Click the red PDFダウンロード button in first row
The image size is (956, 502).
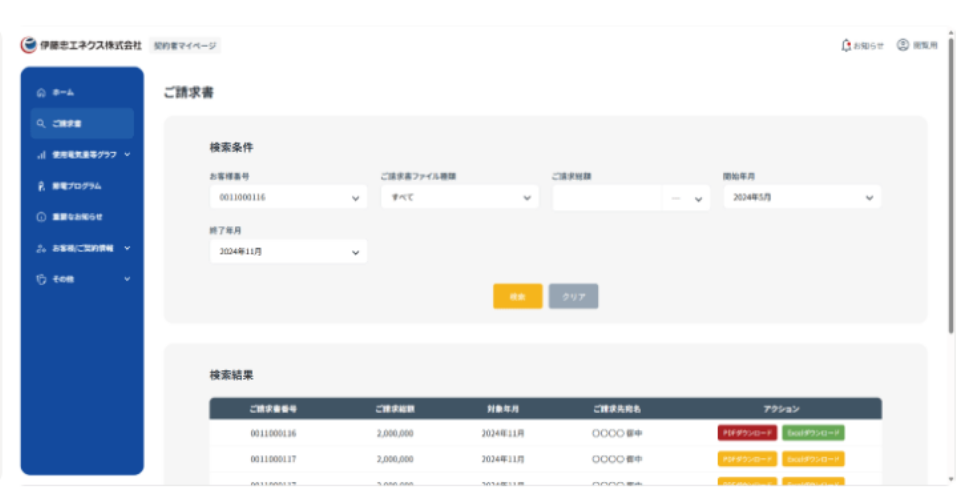pyautogui.click(x=746, y=433)
